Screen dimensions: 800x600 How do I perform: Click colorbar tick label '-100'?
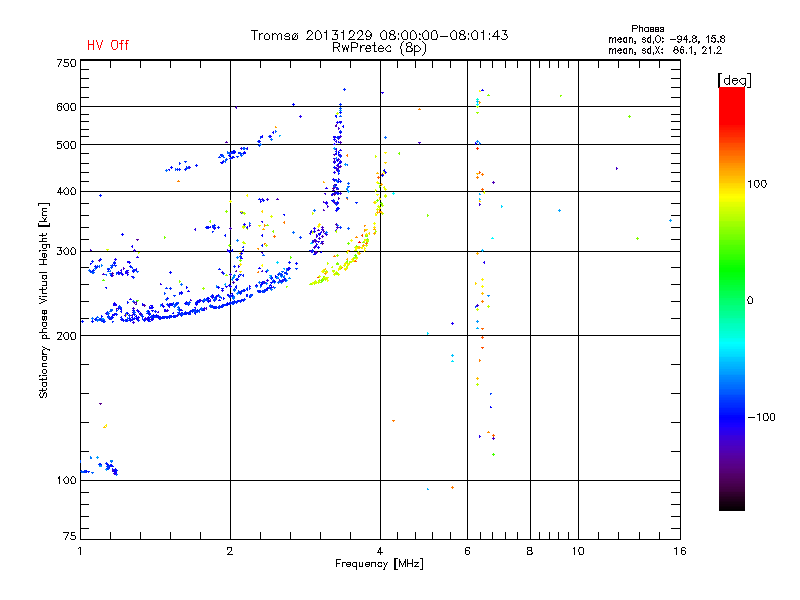pyautogui.click(x=761, y=417)
